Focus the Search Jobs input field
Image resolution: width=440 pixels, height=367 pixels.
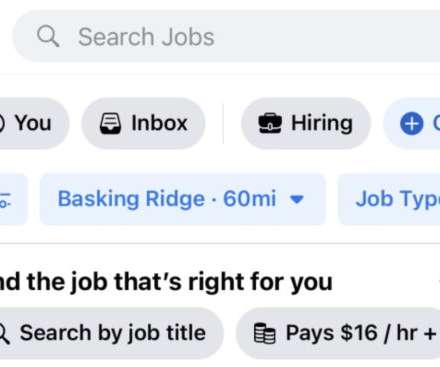(227, 36)
